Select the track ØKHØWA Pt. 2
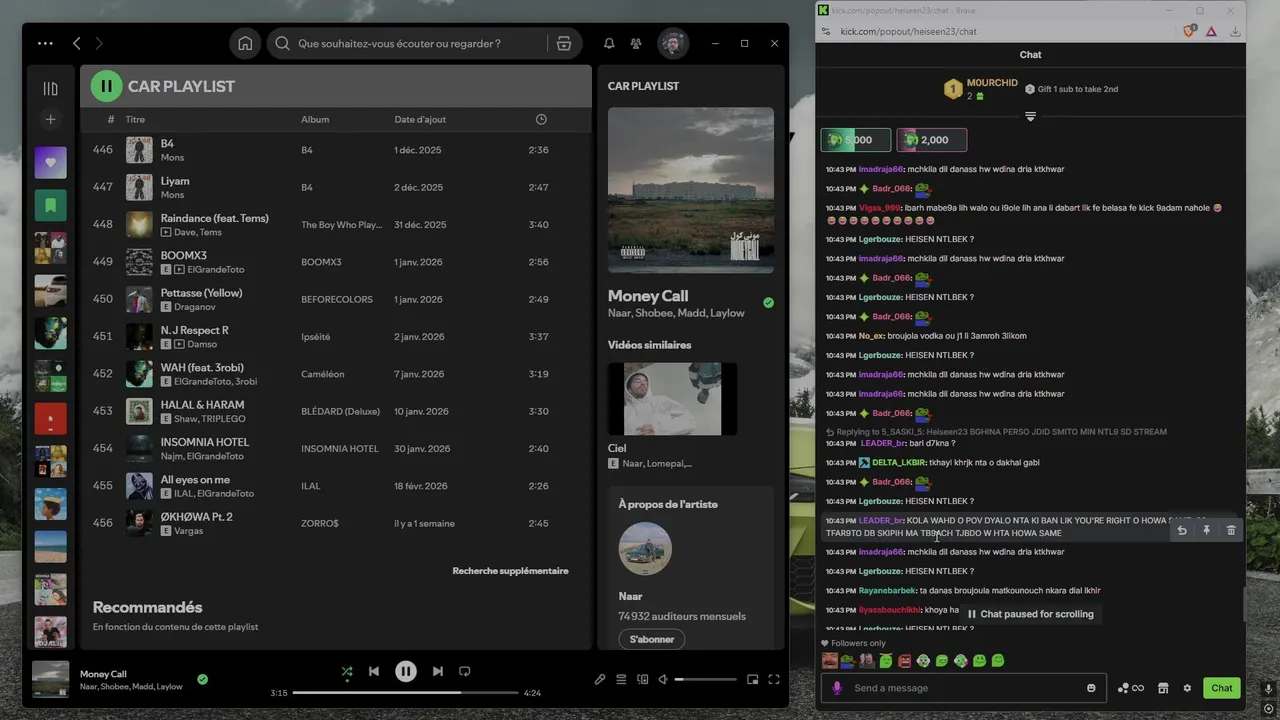Image resolution: width=1280 pixels, height=720 pixels. pyautogui.click(x=336, y=523)
